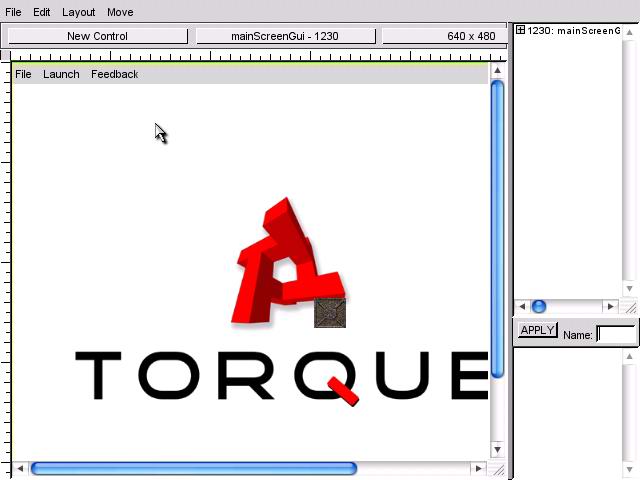
Task: Select the 1230: mainScreenGui tree row
Action: click(x=573, y=30)
